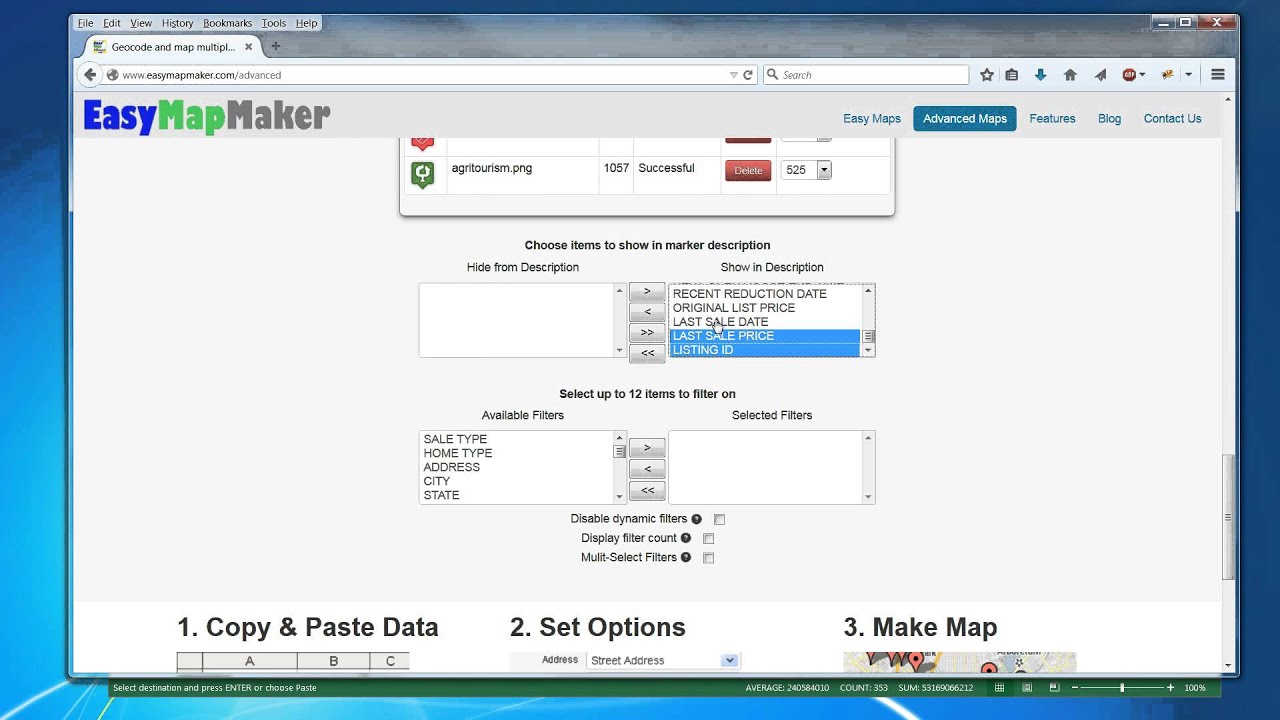Switch Excel to Normal view icon
This screenshot has height=720, width=1280.
pos(999,688)
